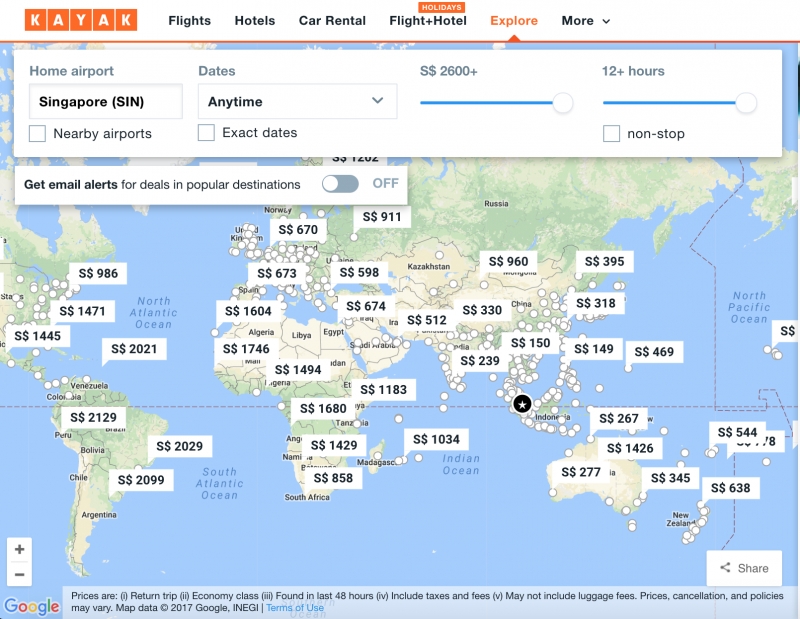Viewport: 800px width, 619px height.
Task: Zoom out of the map
Action: point(19,574)
